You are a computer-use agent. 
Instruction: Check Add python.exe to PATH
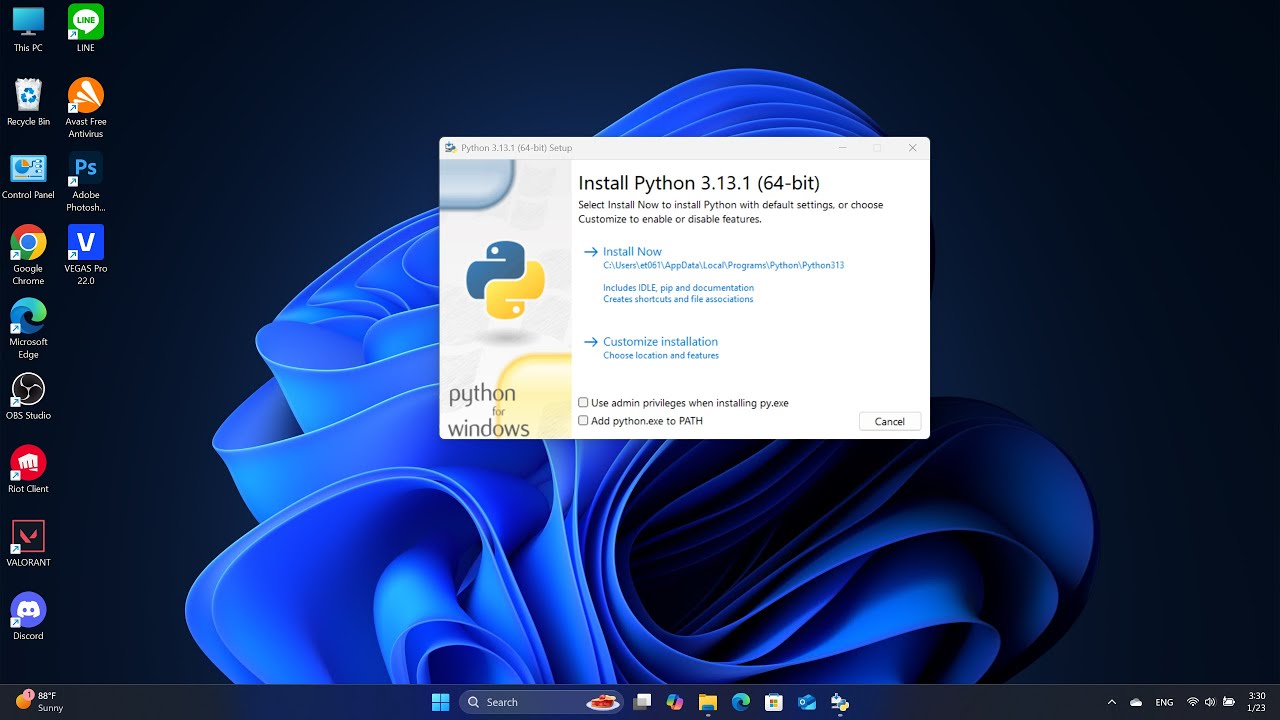(583, 421)
